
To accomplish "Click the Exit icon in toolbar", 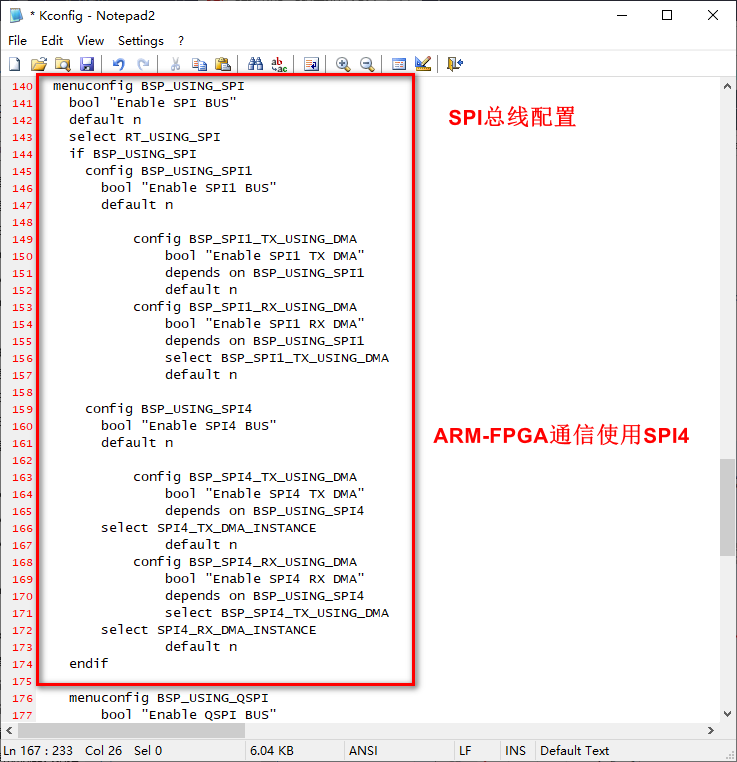I will coord(455,64).
